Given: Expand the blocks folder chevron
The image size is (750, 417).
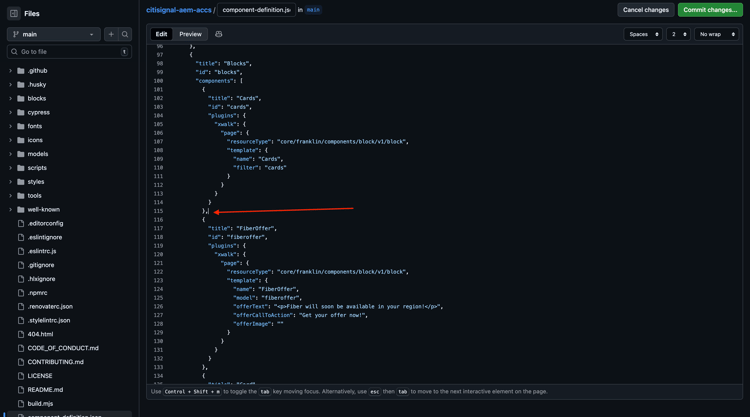Looking at the screenshot, I should [11, 99].
